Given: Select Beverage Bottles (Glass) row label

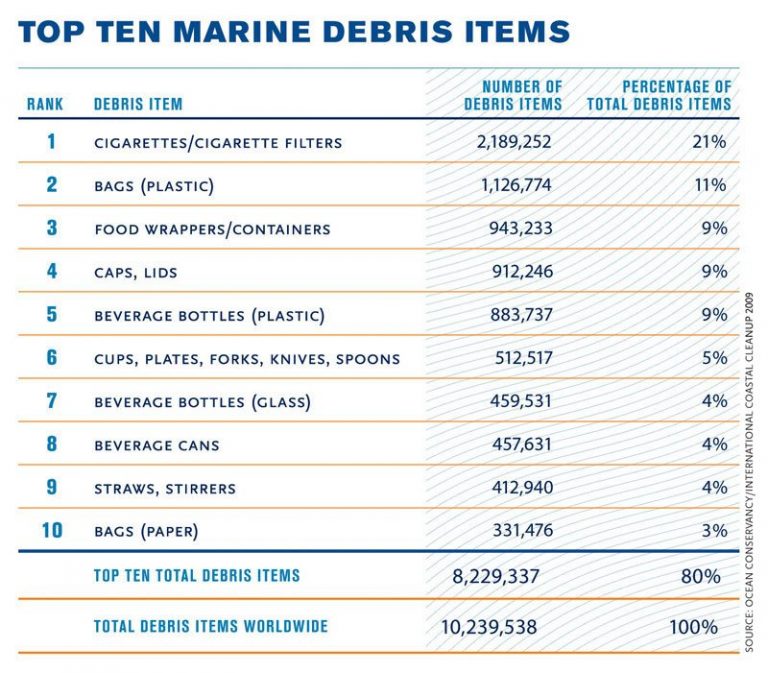Looking at the screenshot, I should [x=202, y=402].
